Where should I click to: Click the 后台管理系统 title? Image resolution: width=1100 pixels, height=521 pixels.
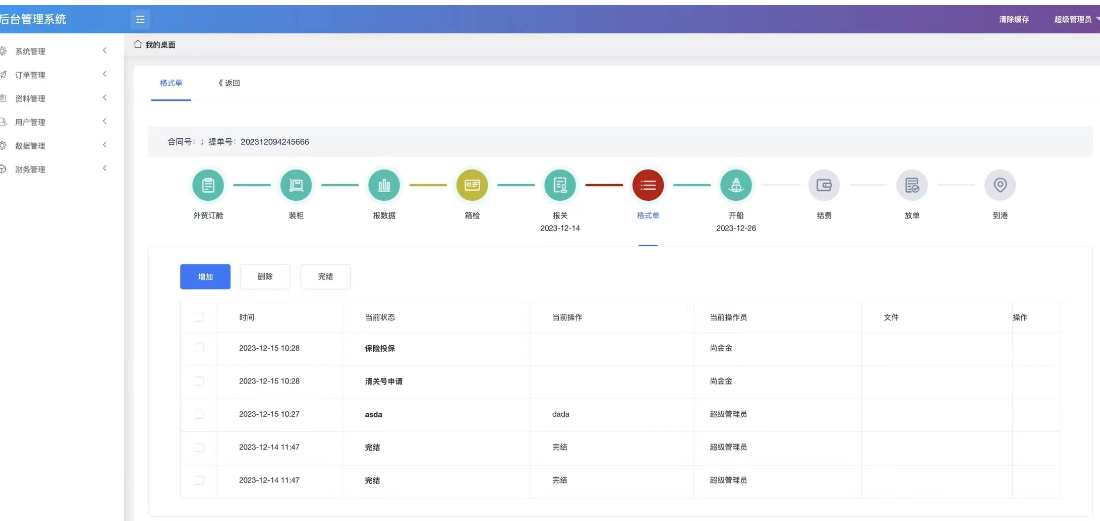(x=34, y=20)
